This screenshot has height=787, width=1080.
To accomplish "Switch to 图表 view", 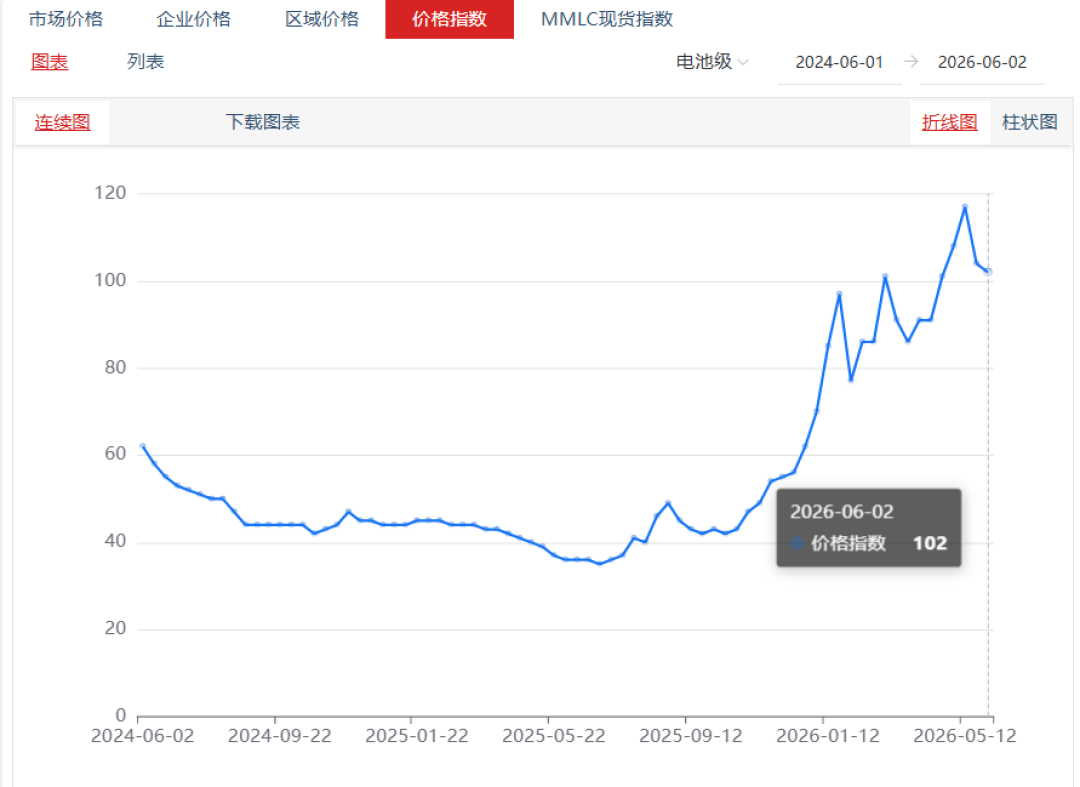I will (x=50, y=62).
